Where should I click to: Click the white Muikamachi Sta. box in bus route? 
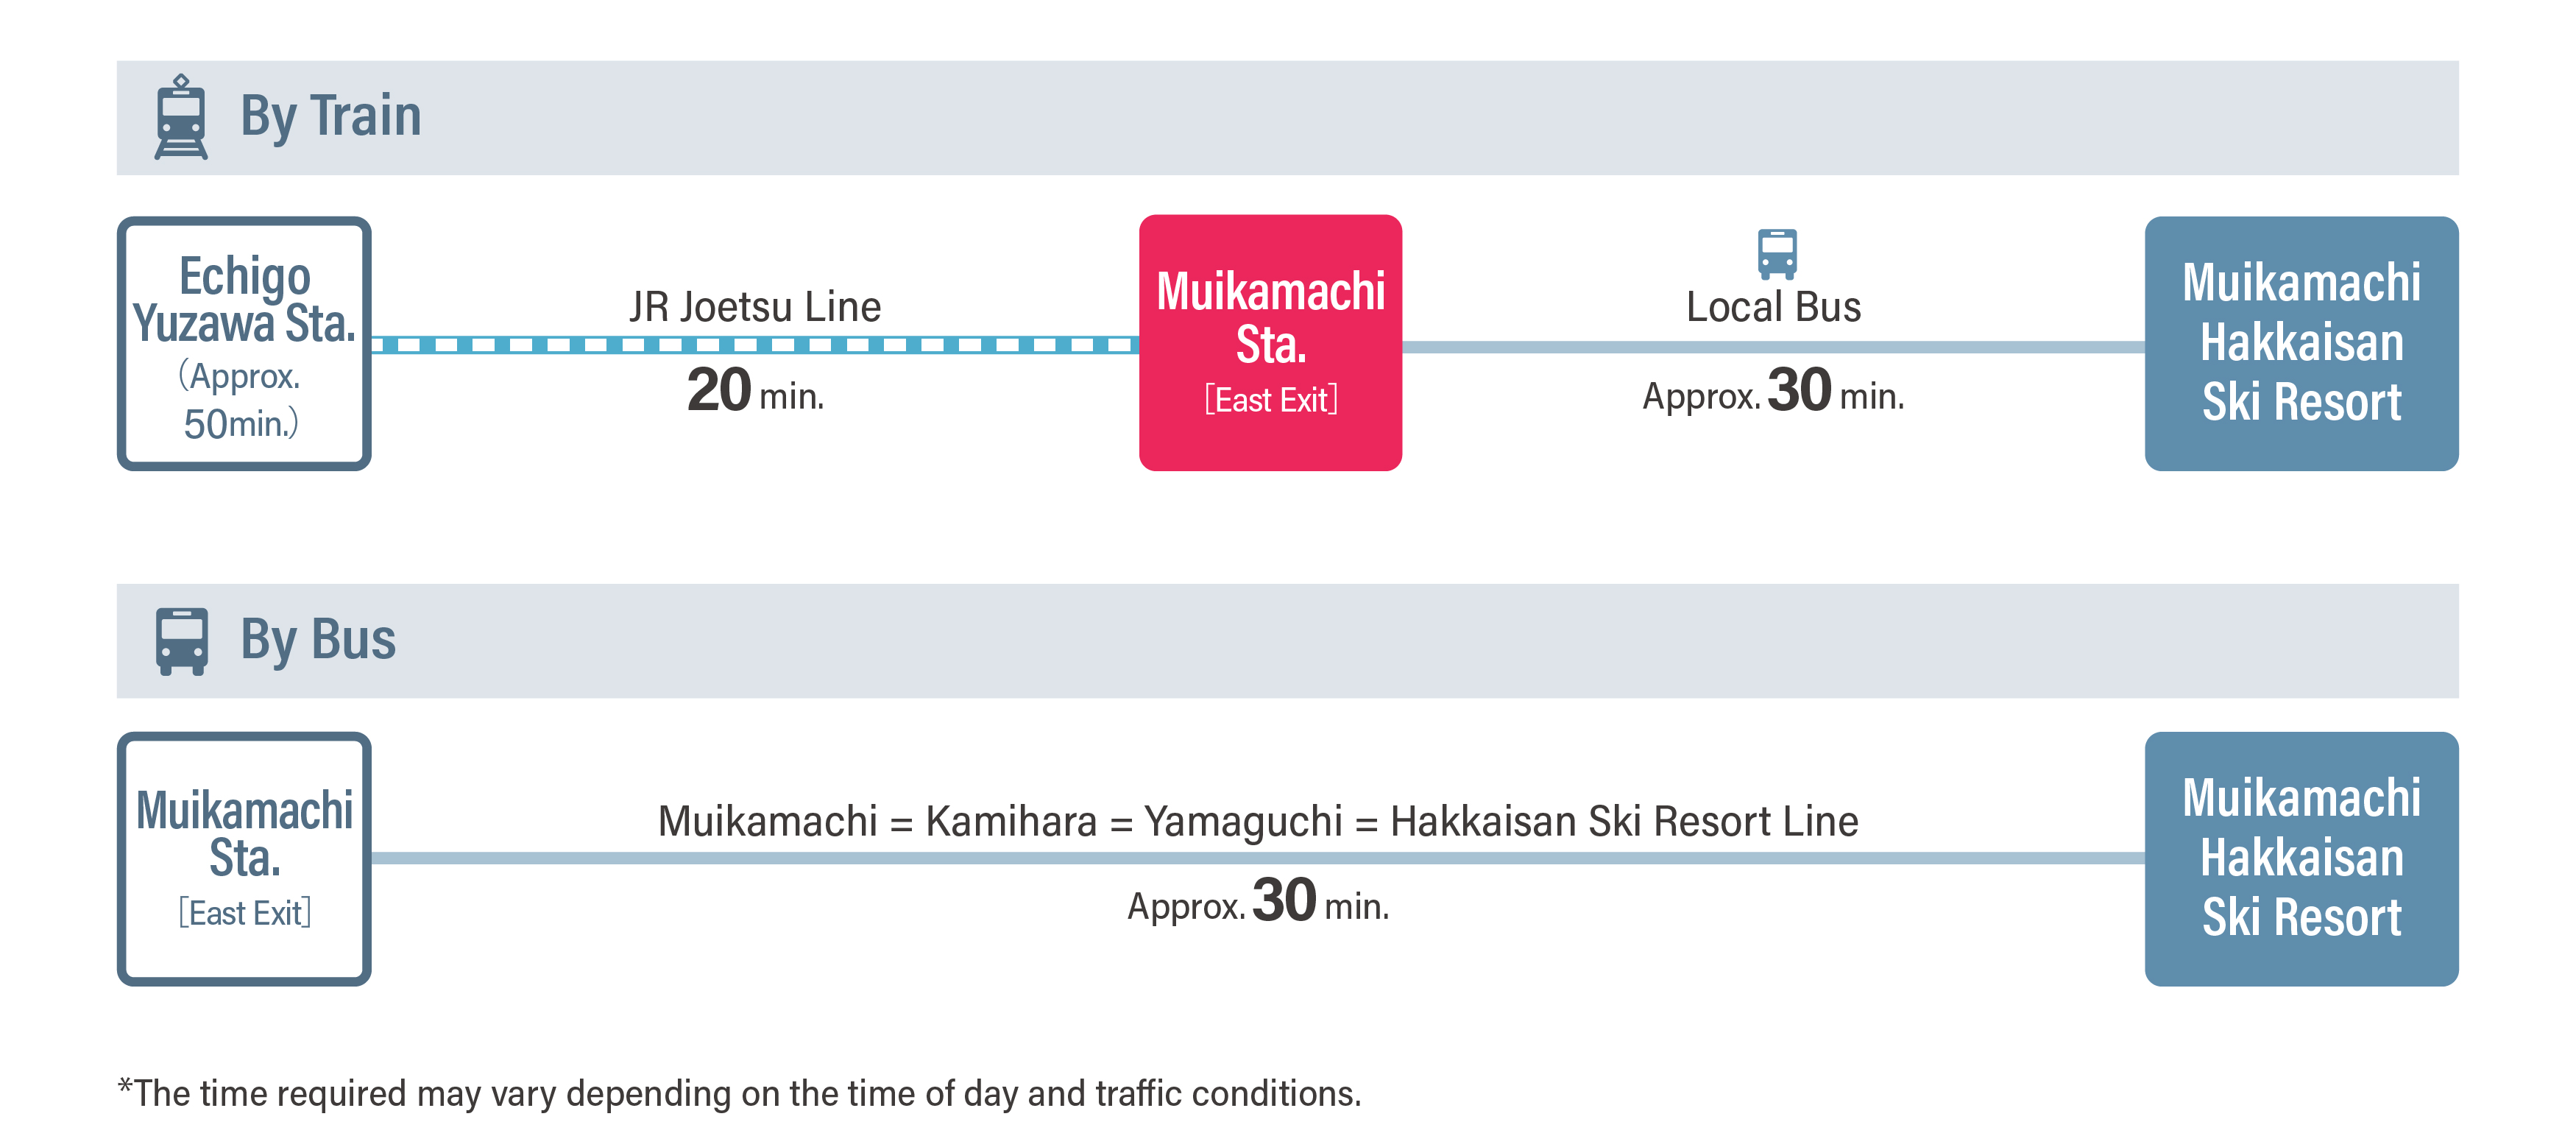click(244, 859)
